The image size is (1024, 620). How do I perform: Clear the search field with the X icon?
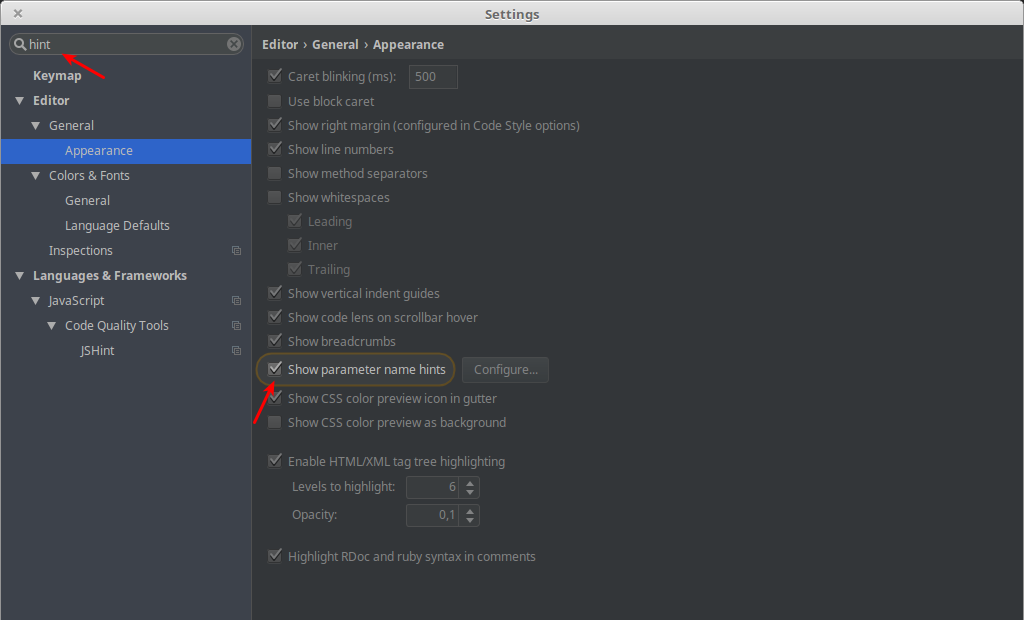tap(234, 44)
